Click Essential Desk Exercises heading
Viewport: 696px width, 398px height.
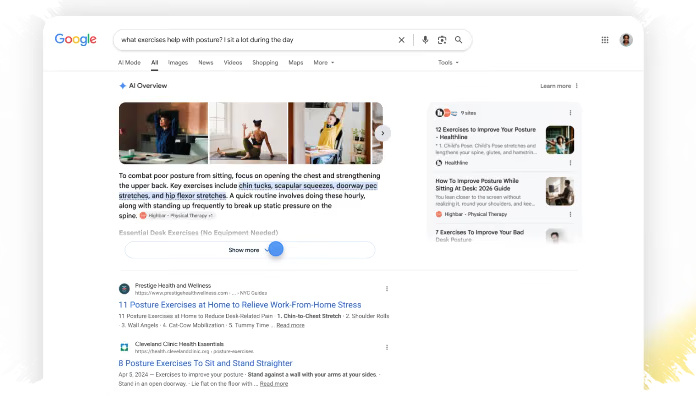click(198, 232)
